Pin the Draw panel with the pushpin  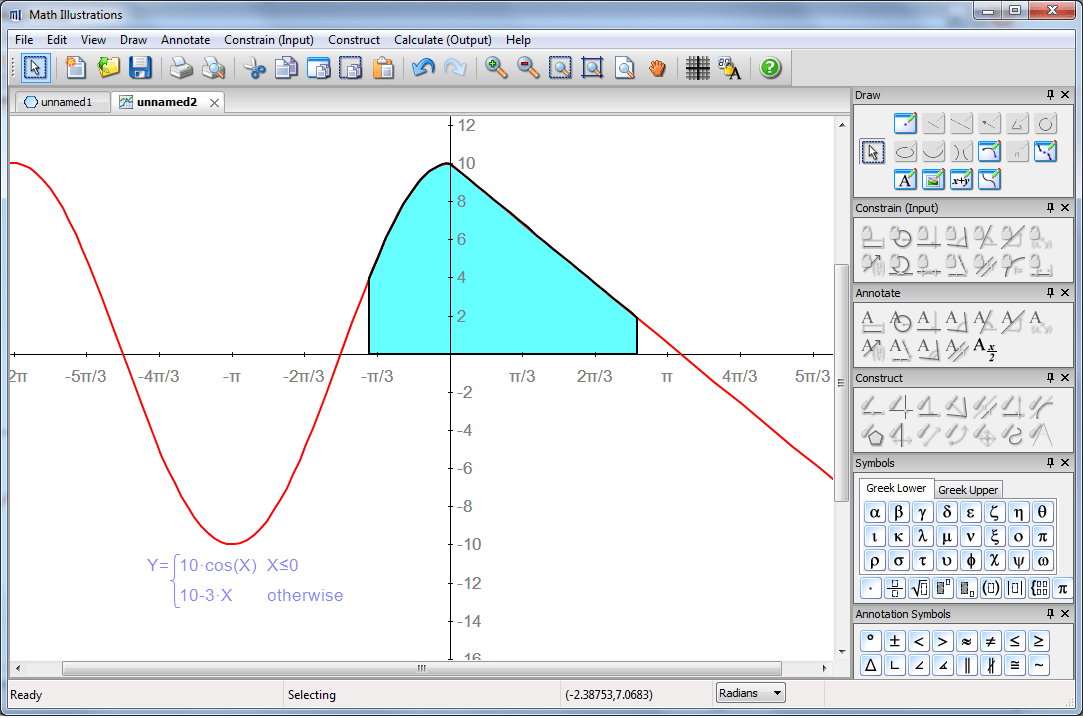tap(1050, 95)
